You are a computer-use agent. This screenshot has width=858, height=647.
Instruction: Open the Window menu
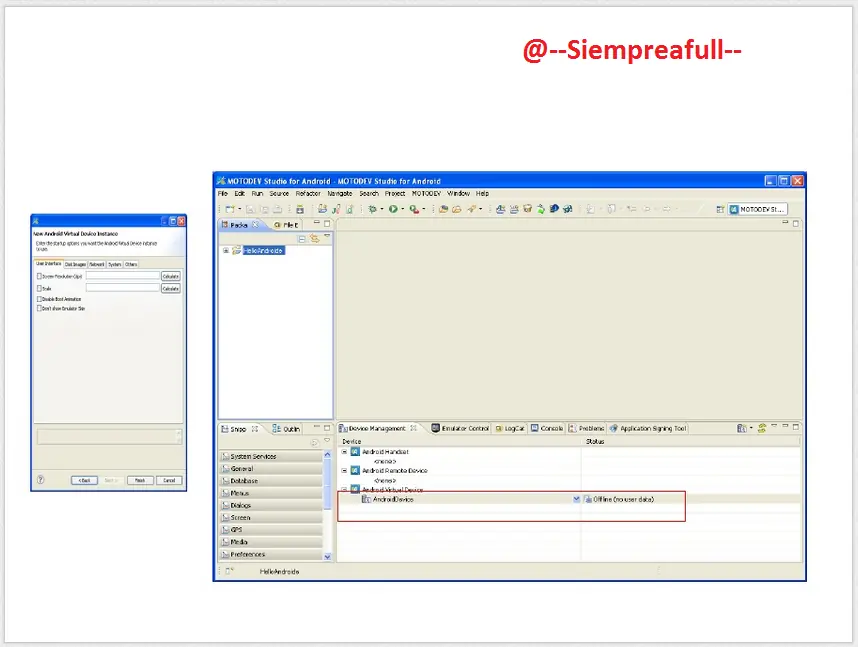point(459,194)
